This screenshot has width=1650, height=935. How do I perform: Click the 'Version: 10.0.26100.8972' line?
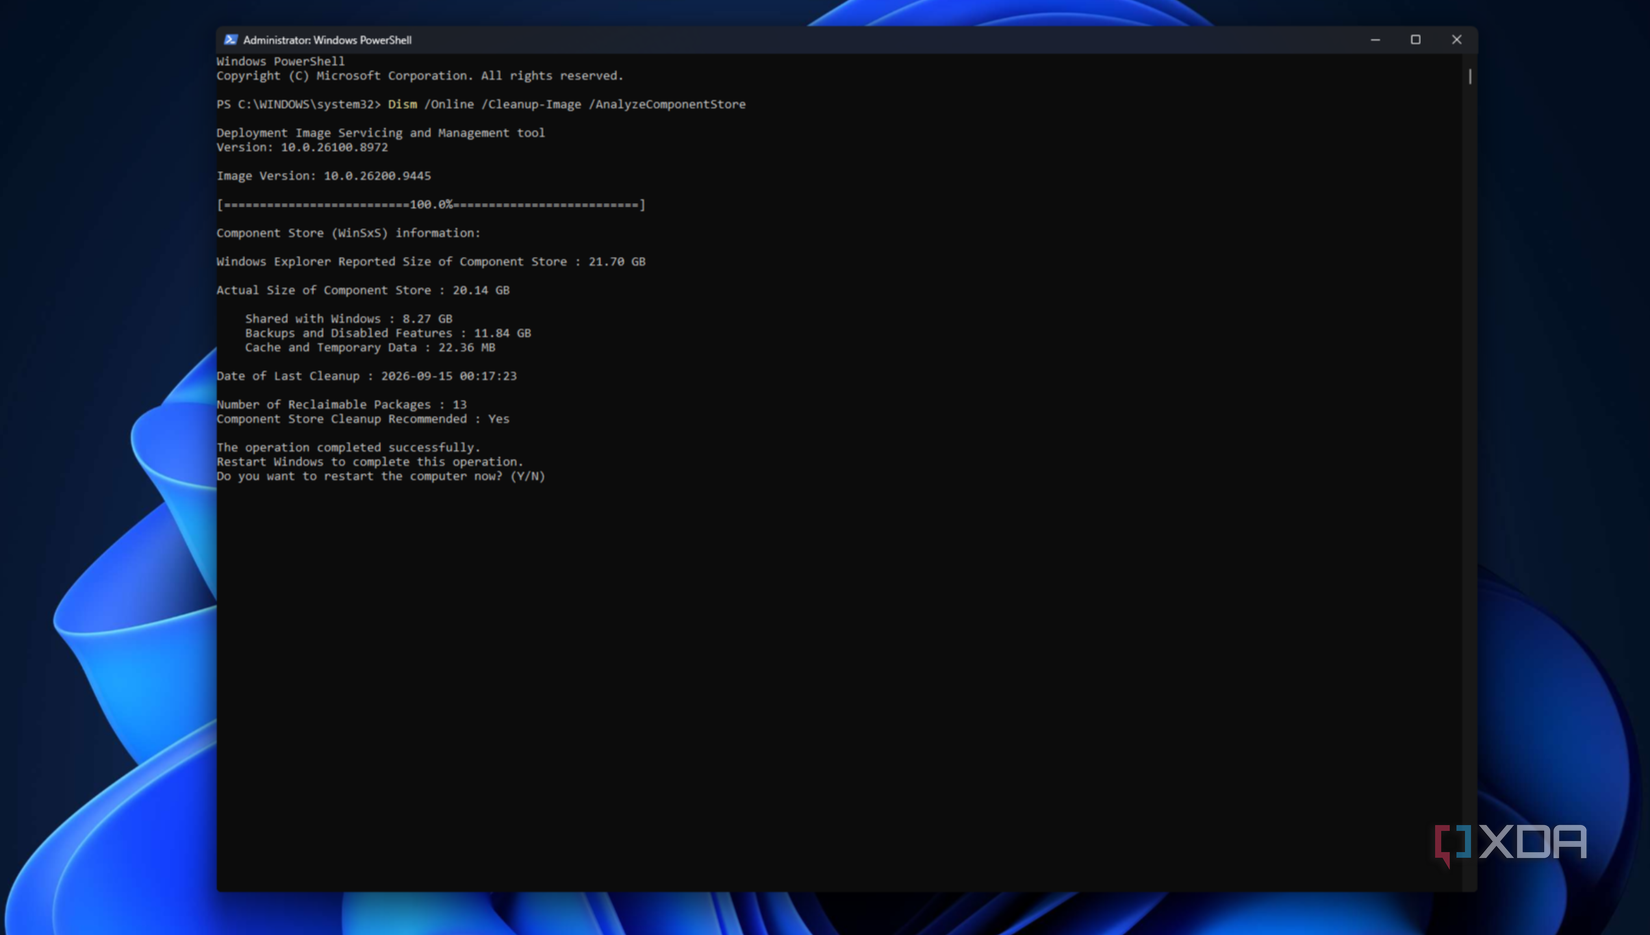tap(302, 147)
